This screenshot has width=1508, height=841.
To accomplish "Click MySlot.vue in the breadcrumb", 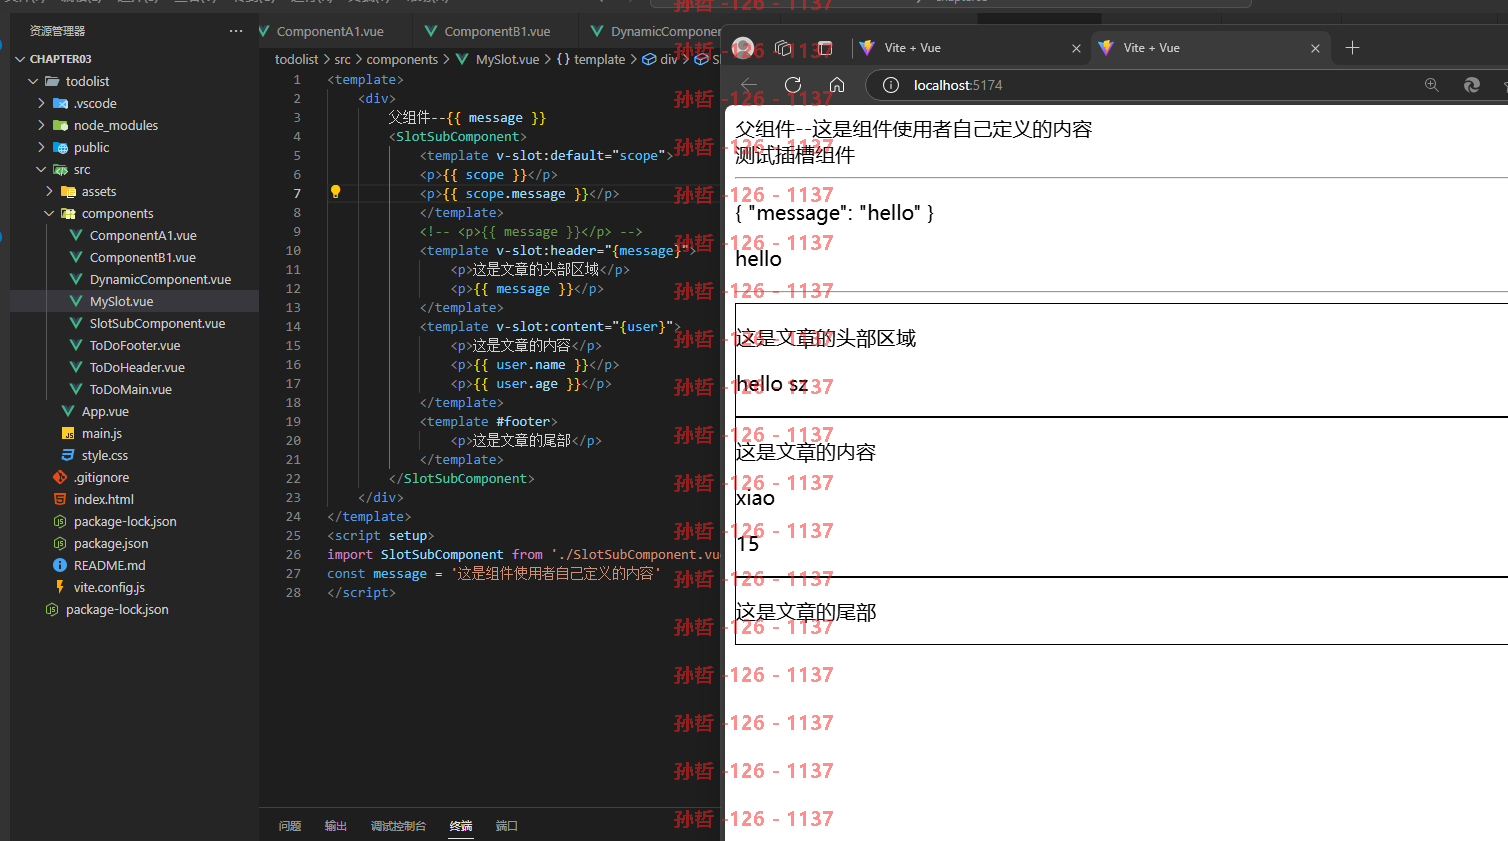I will point(507,59).
